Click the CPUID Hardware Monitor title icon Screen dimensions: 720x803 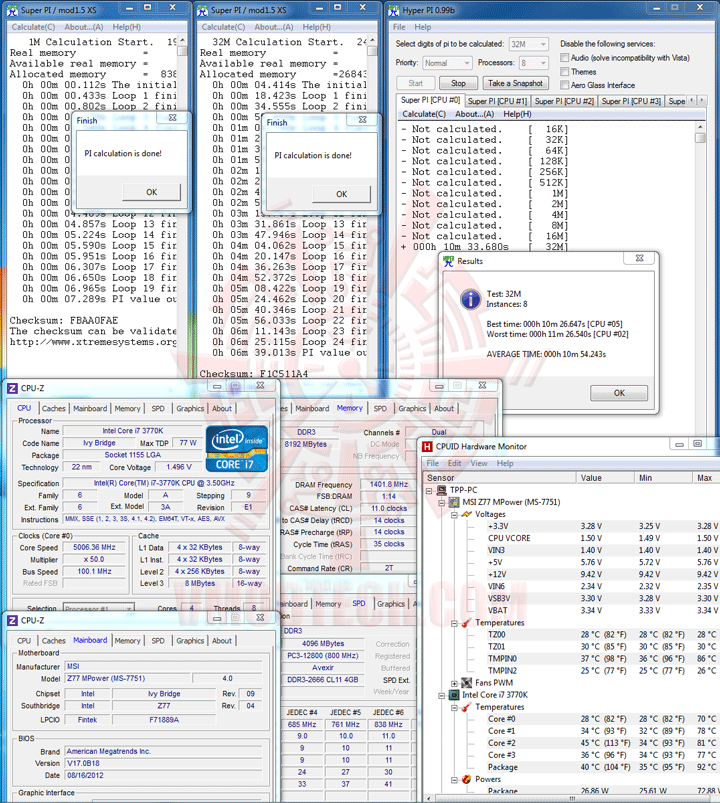(x=427, y=447)
